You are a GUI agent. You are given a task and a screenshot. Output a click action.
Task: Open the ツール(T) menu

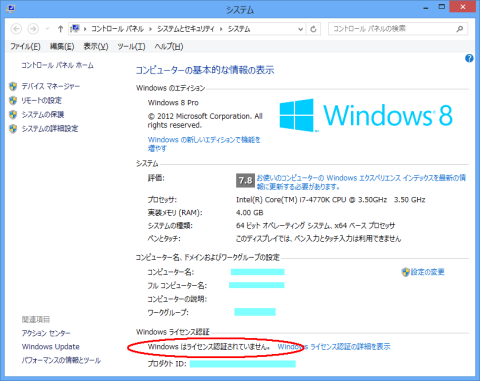coord(131,46)
